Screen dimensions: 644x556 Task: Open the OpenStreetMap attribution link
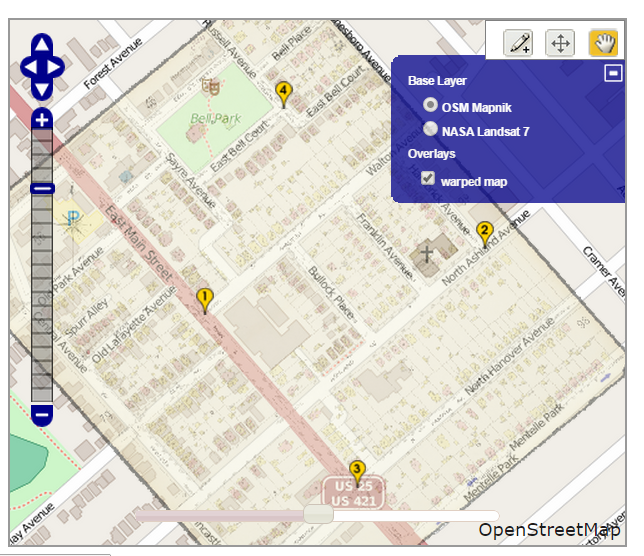point(548,530)
